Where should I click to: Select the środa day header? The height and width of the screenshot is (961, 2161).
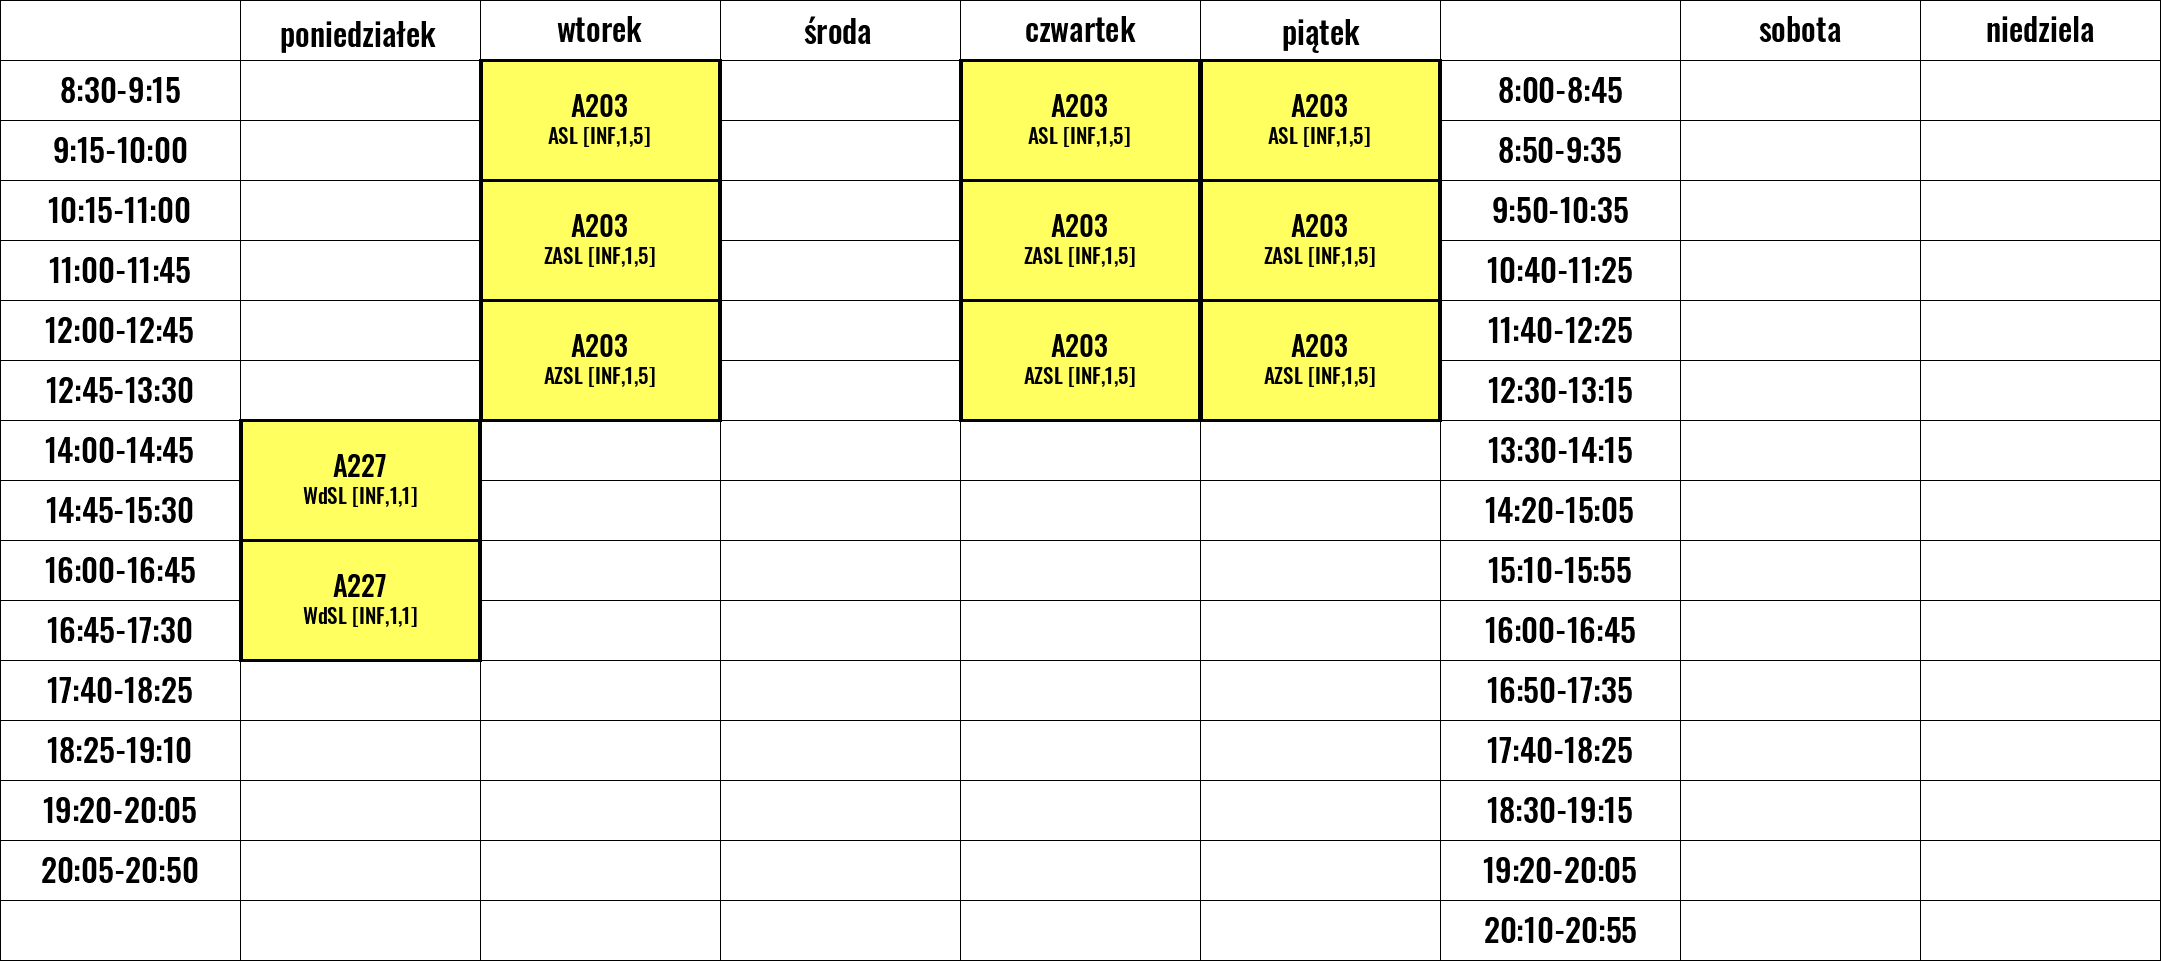[838, 31]
